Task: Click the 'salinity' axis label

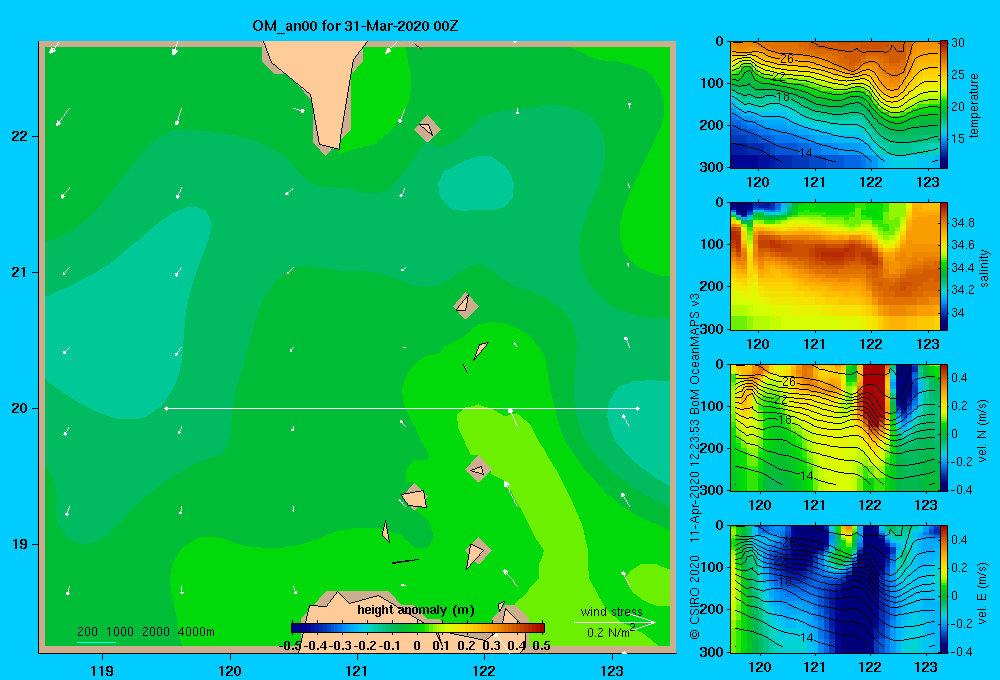Action: point(985,268)
